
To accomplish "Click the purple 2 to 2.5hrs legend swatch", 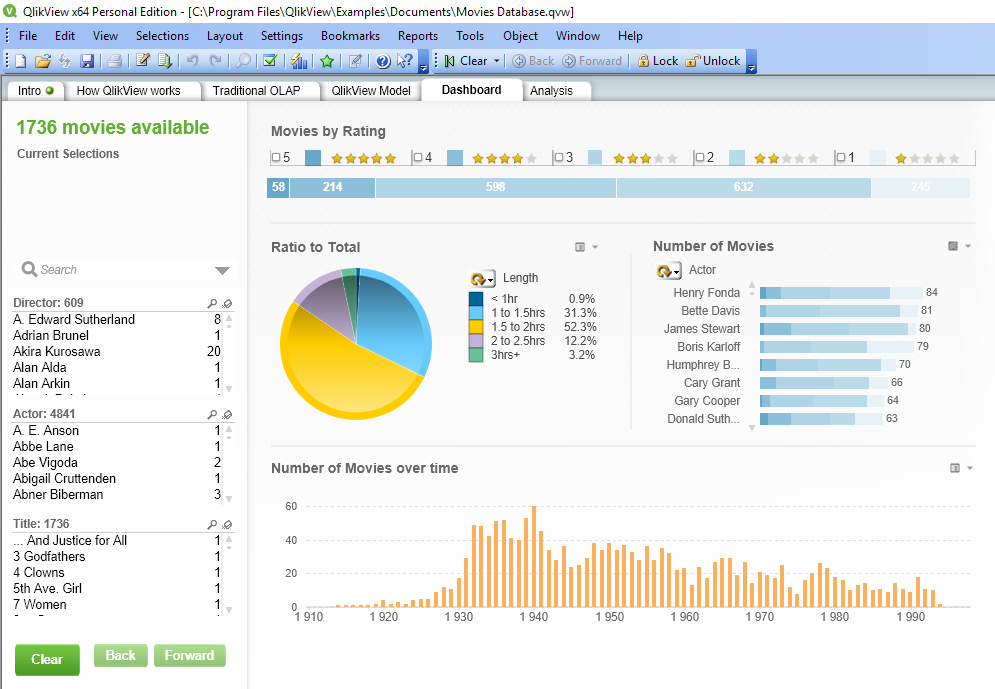I will coord(476,341).
